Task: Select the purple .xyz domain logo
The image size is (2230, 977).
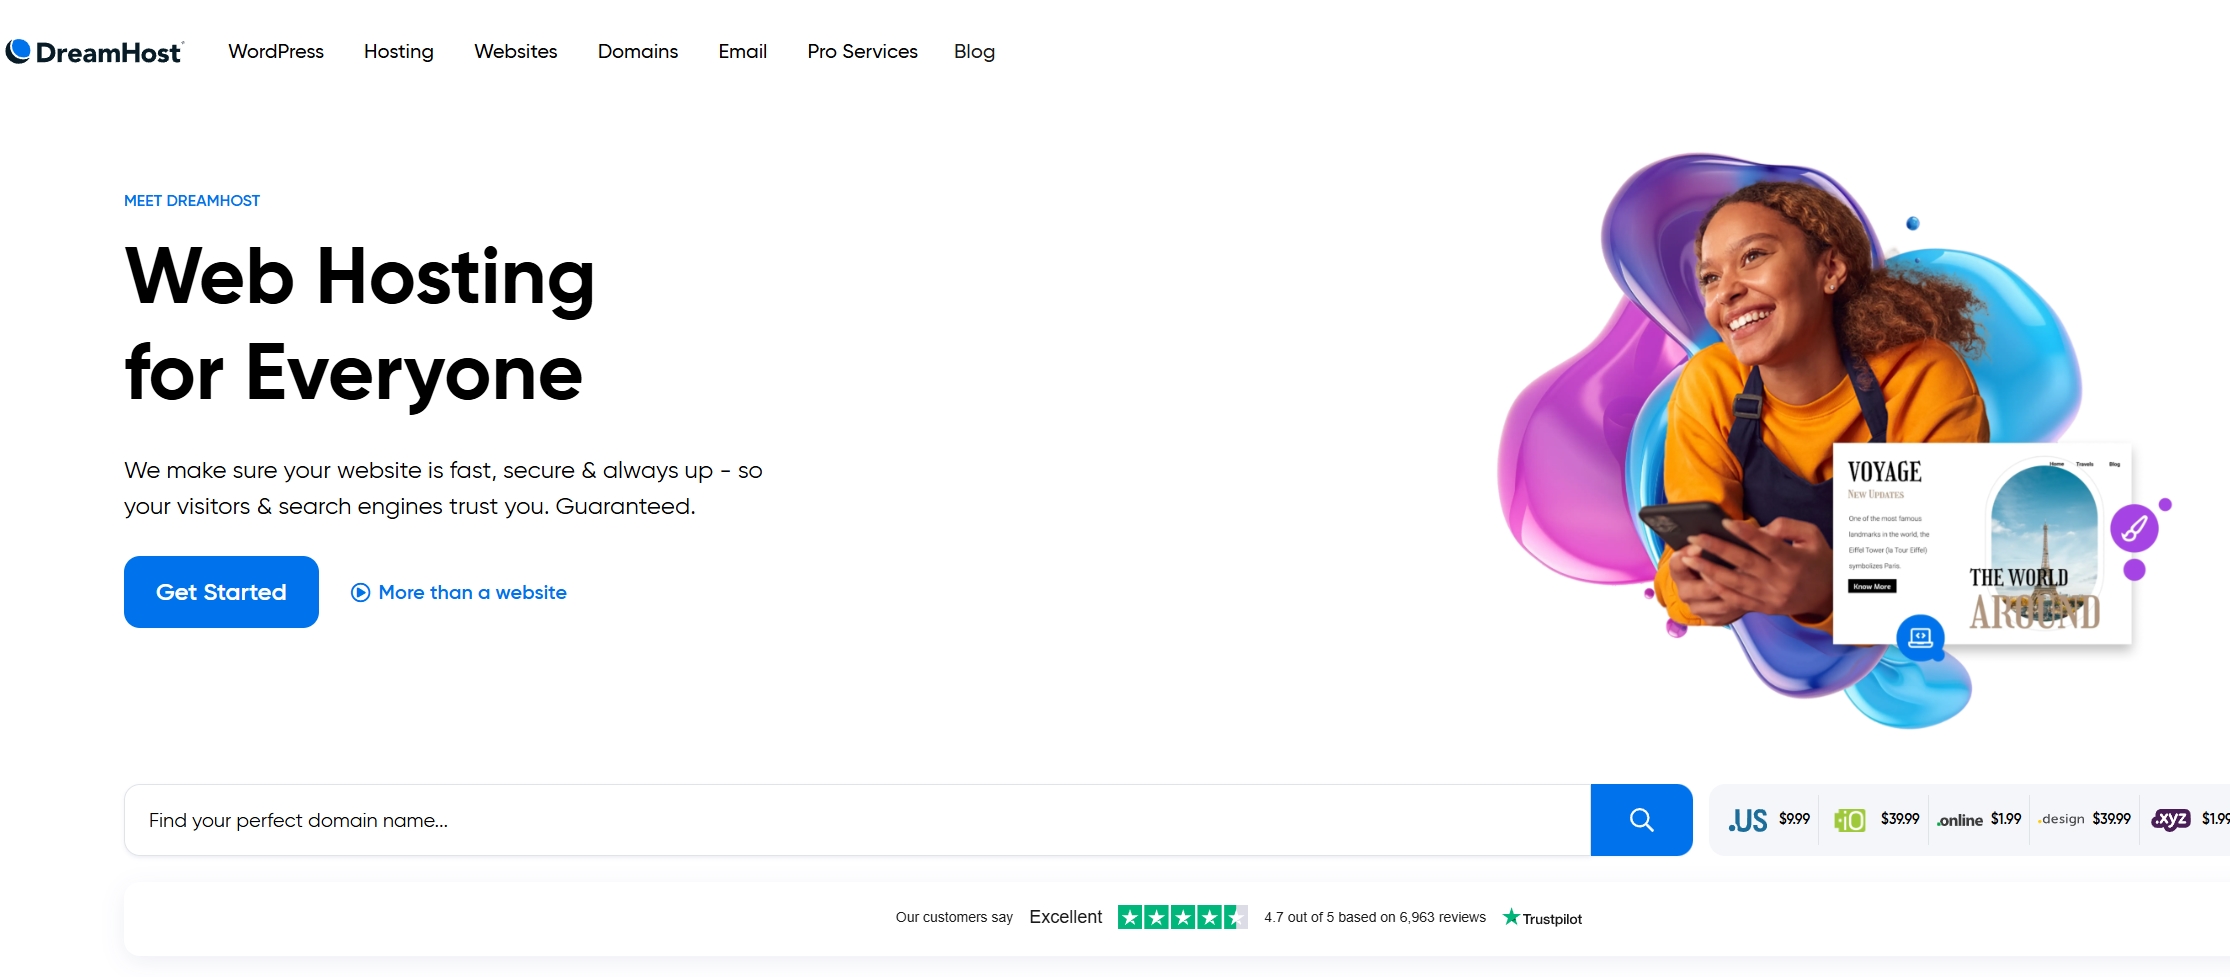Action: pos(2170,819)
